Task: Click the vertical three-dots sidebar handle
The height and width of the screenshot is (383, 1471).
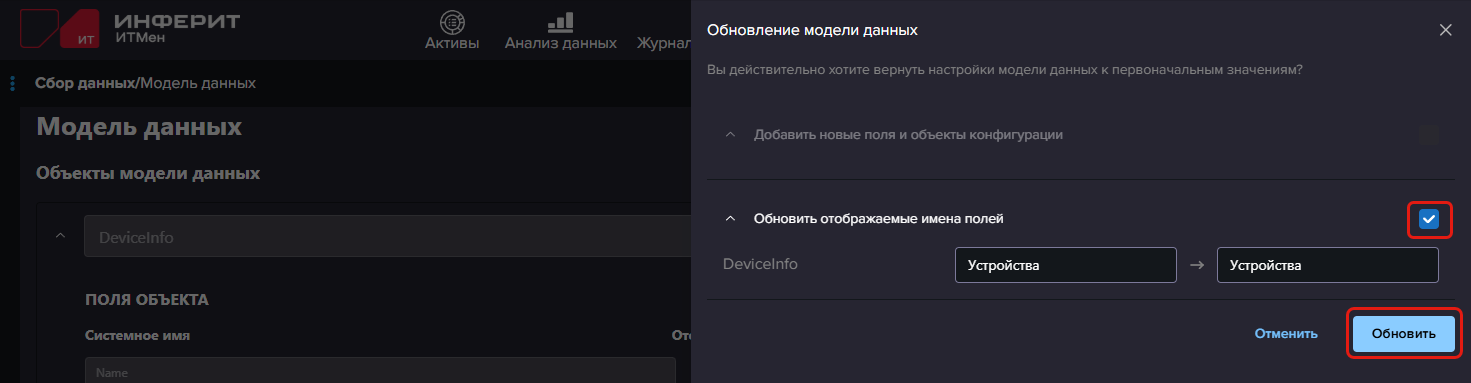Action: [x=12, y=83]
